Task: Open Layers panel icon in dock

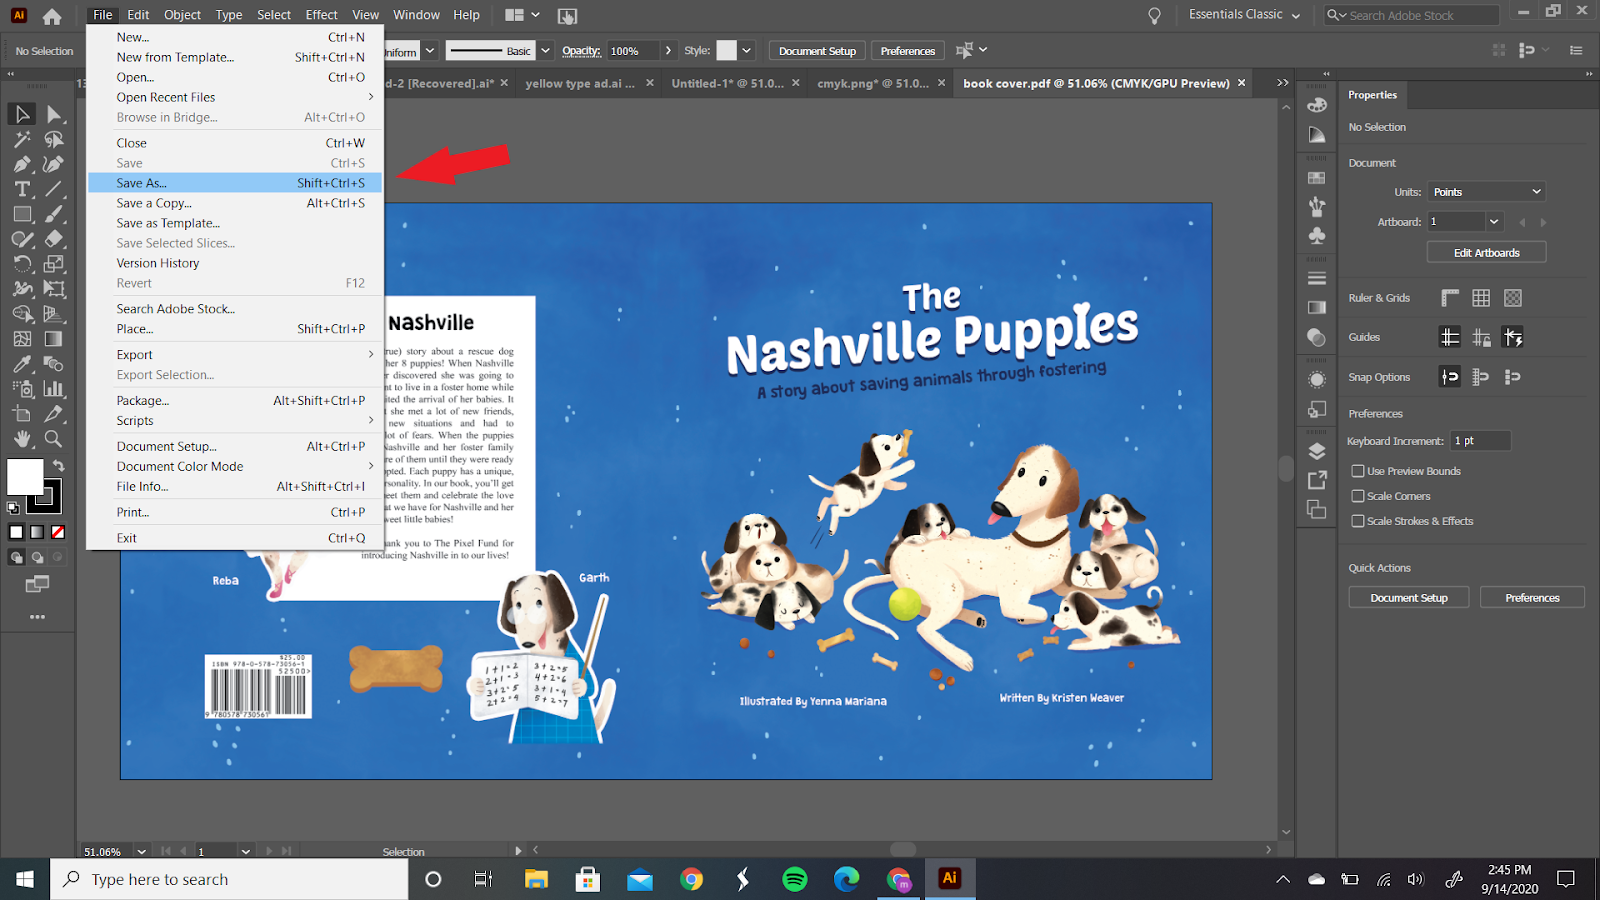Action: (x=1317, y=451)
